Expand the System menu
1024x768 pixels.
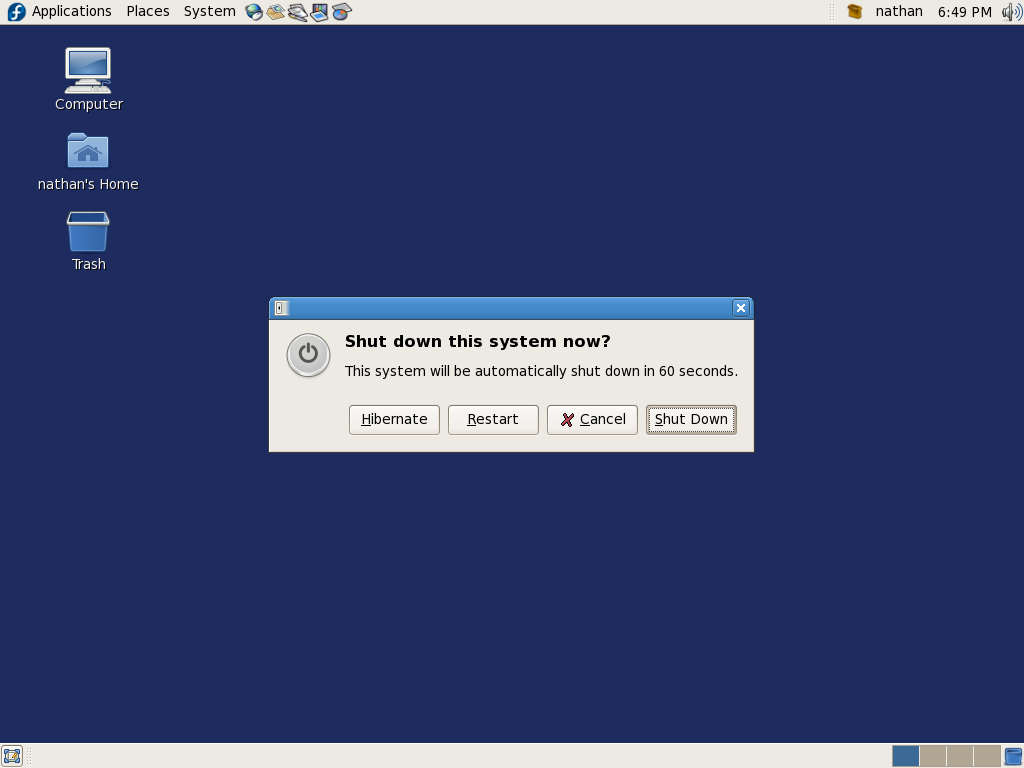[x=209, y=12]
